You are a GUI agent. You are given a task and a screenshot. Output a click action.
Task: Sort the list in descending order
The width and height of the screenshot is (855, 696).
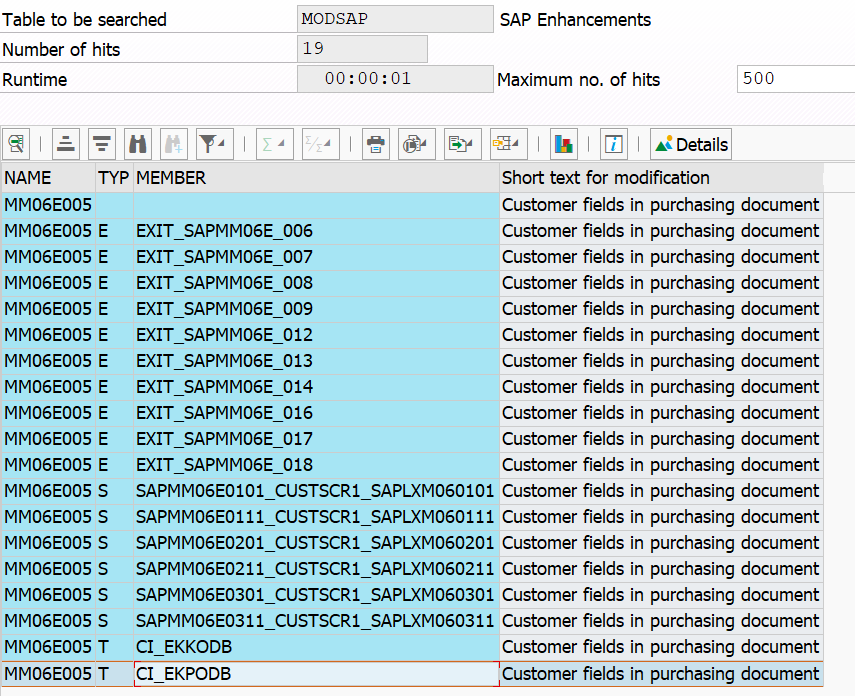pos(102,144)
